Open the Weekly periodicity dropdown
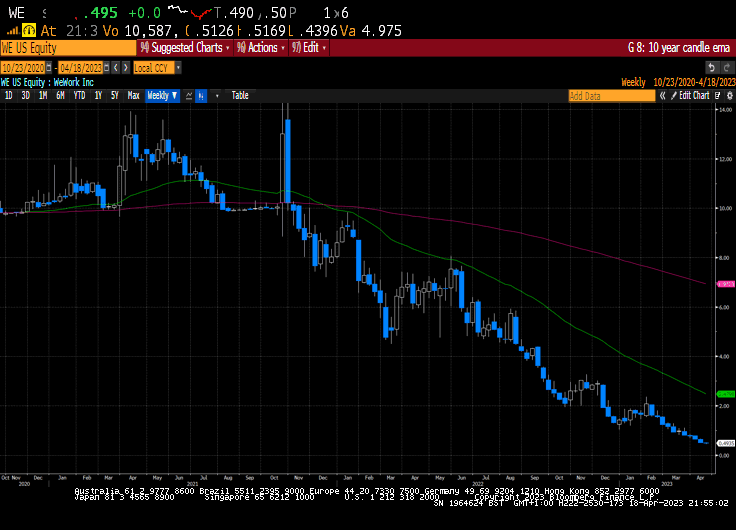736x530 pixels. pos(162,96)
